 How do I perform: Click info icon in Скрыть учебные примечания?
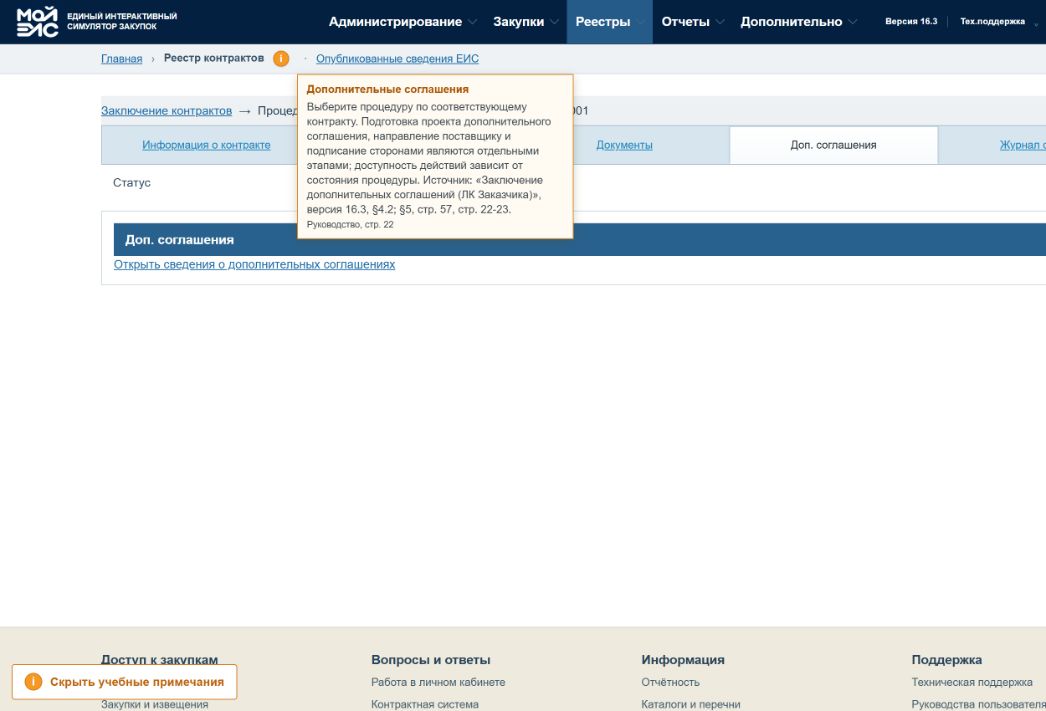[33, 682]
